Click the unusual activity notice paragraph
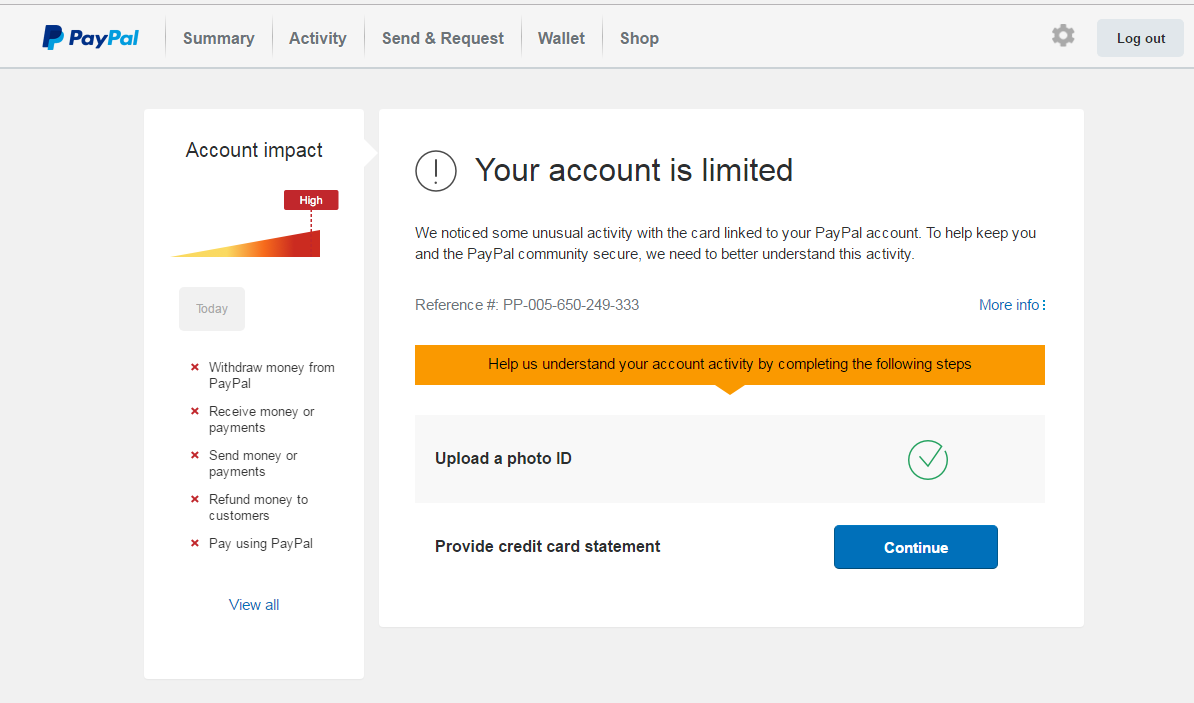This screenshot has height=703, width=1194. (726, 244)
